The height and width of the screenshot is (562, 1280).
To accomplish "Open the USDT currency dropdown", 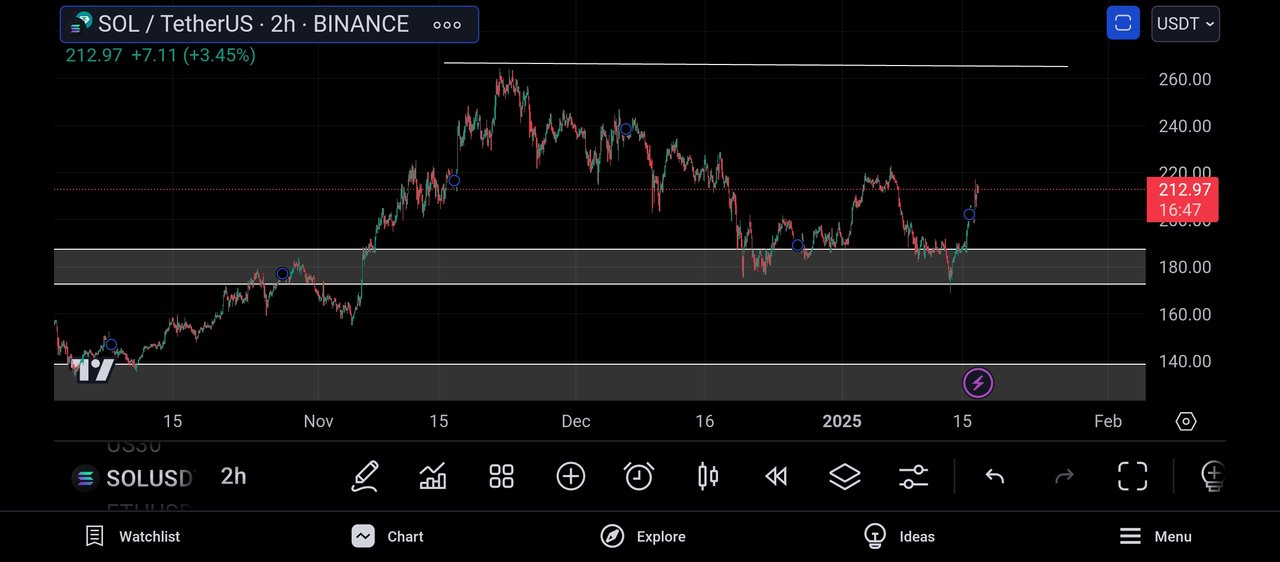I will (x=1185, y=23).
